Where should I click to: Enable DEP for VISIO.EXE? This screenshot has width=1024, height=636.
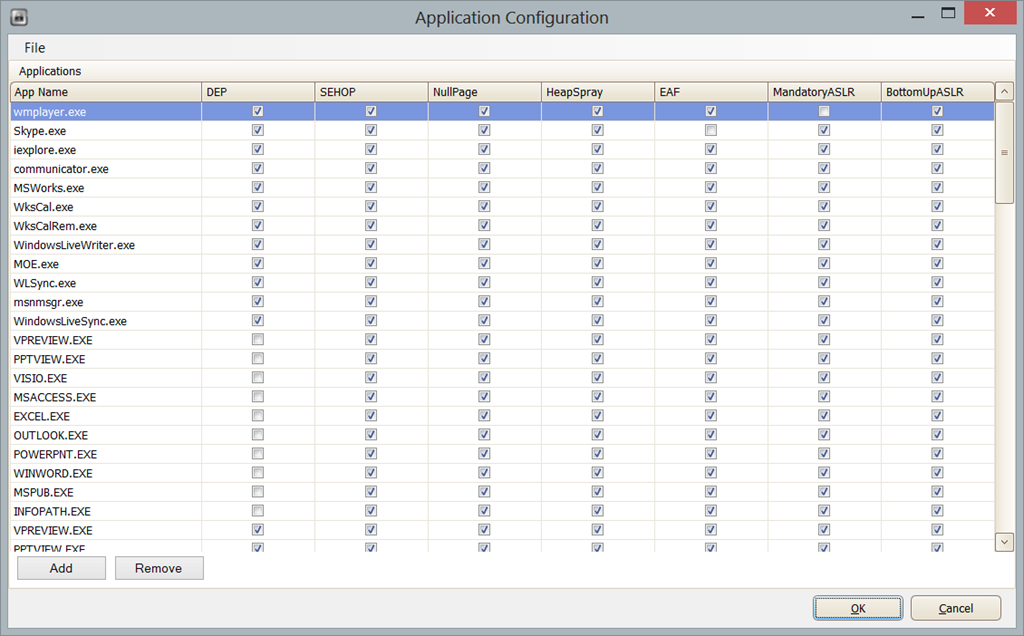point(258,377)
